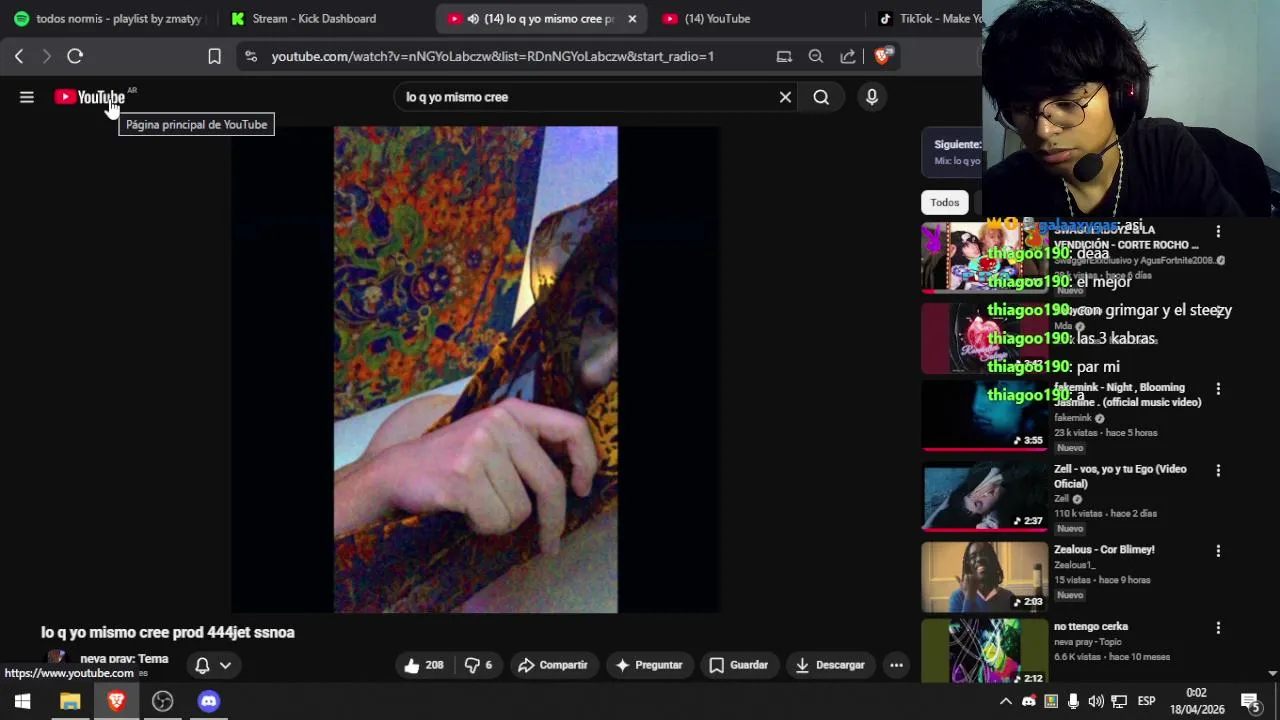
Task: Dislike the video with 6 dislikes
Action: click(478, 665)
